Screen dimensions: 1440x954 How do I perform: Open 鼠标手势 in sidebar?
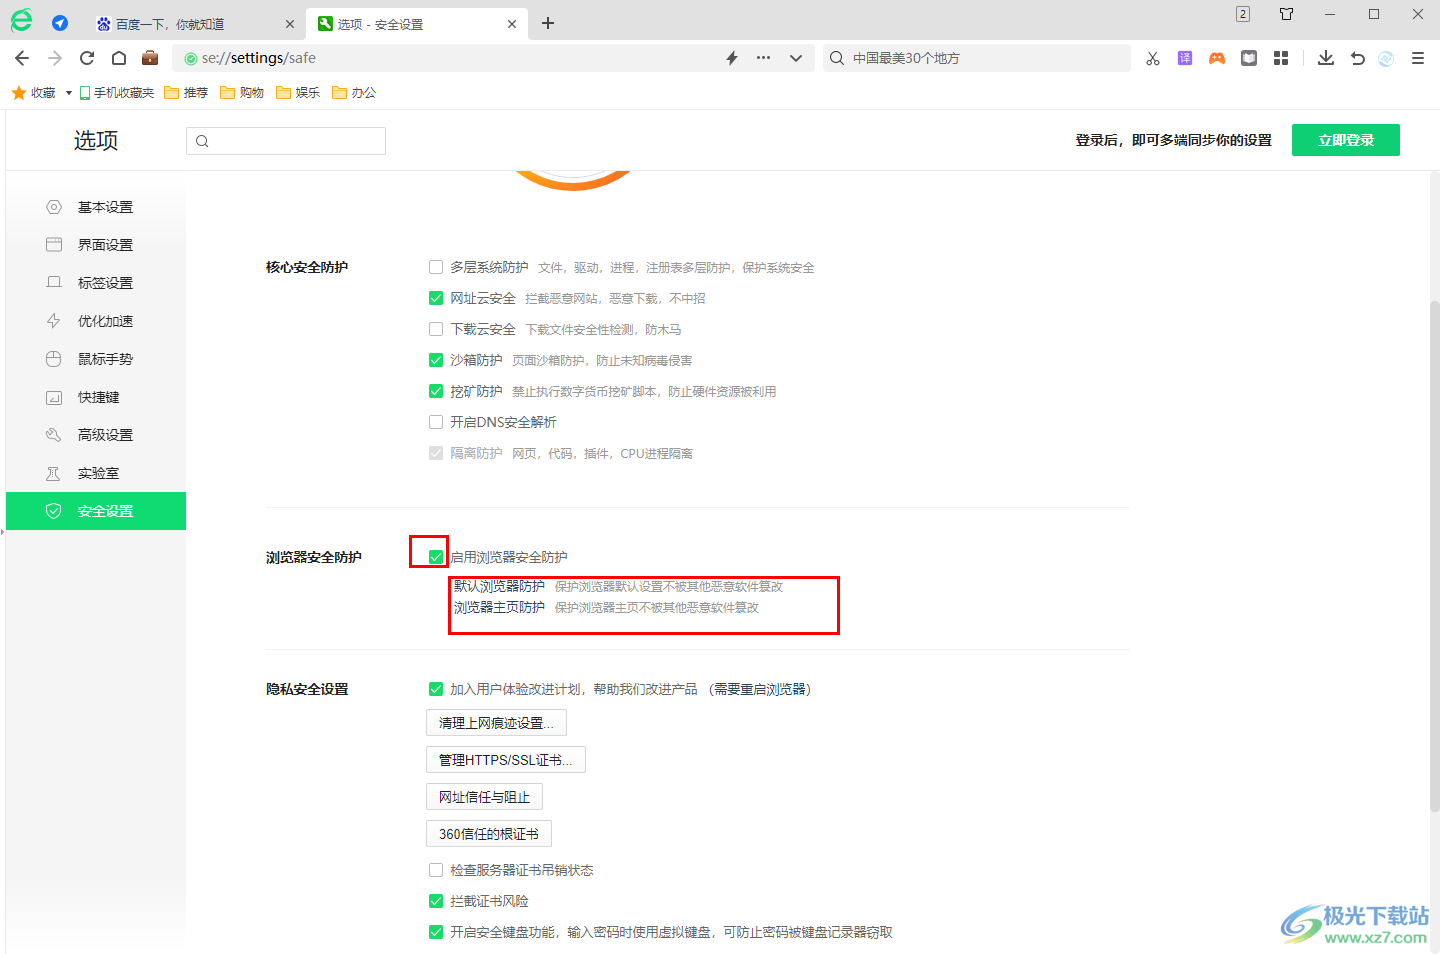click(x=96, y=359)
